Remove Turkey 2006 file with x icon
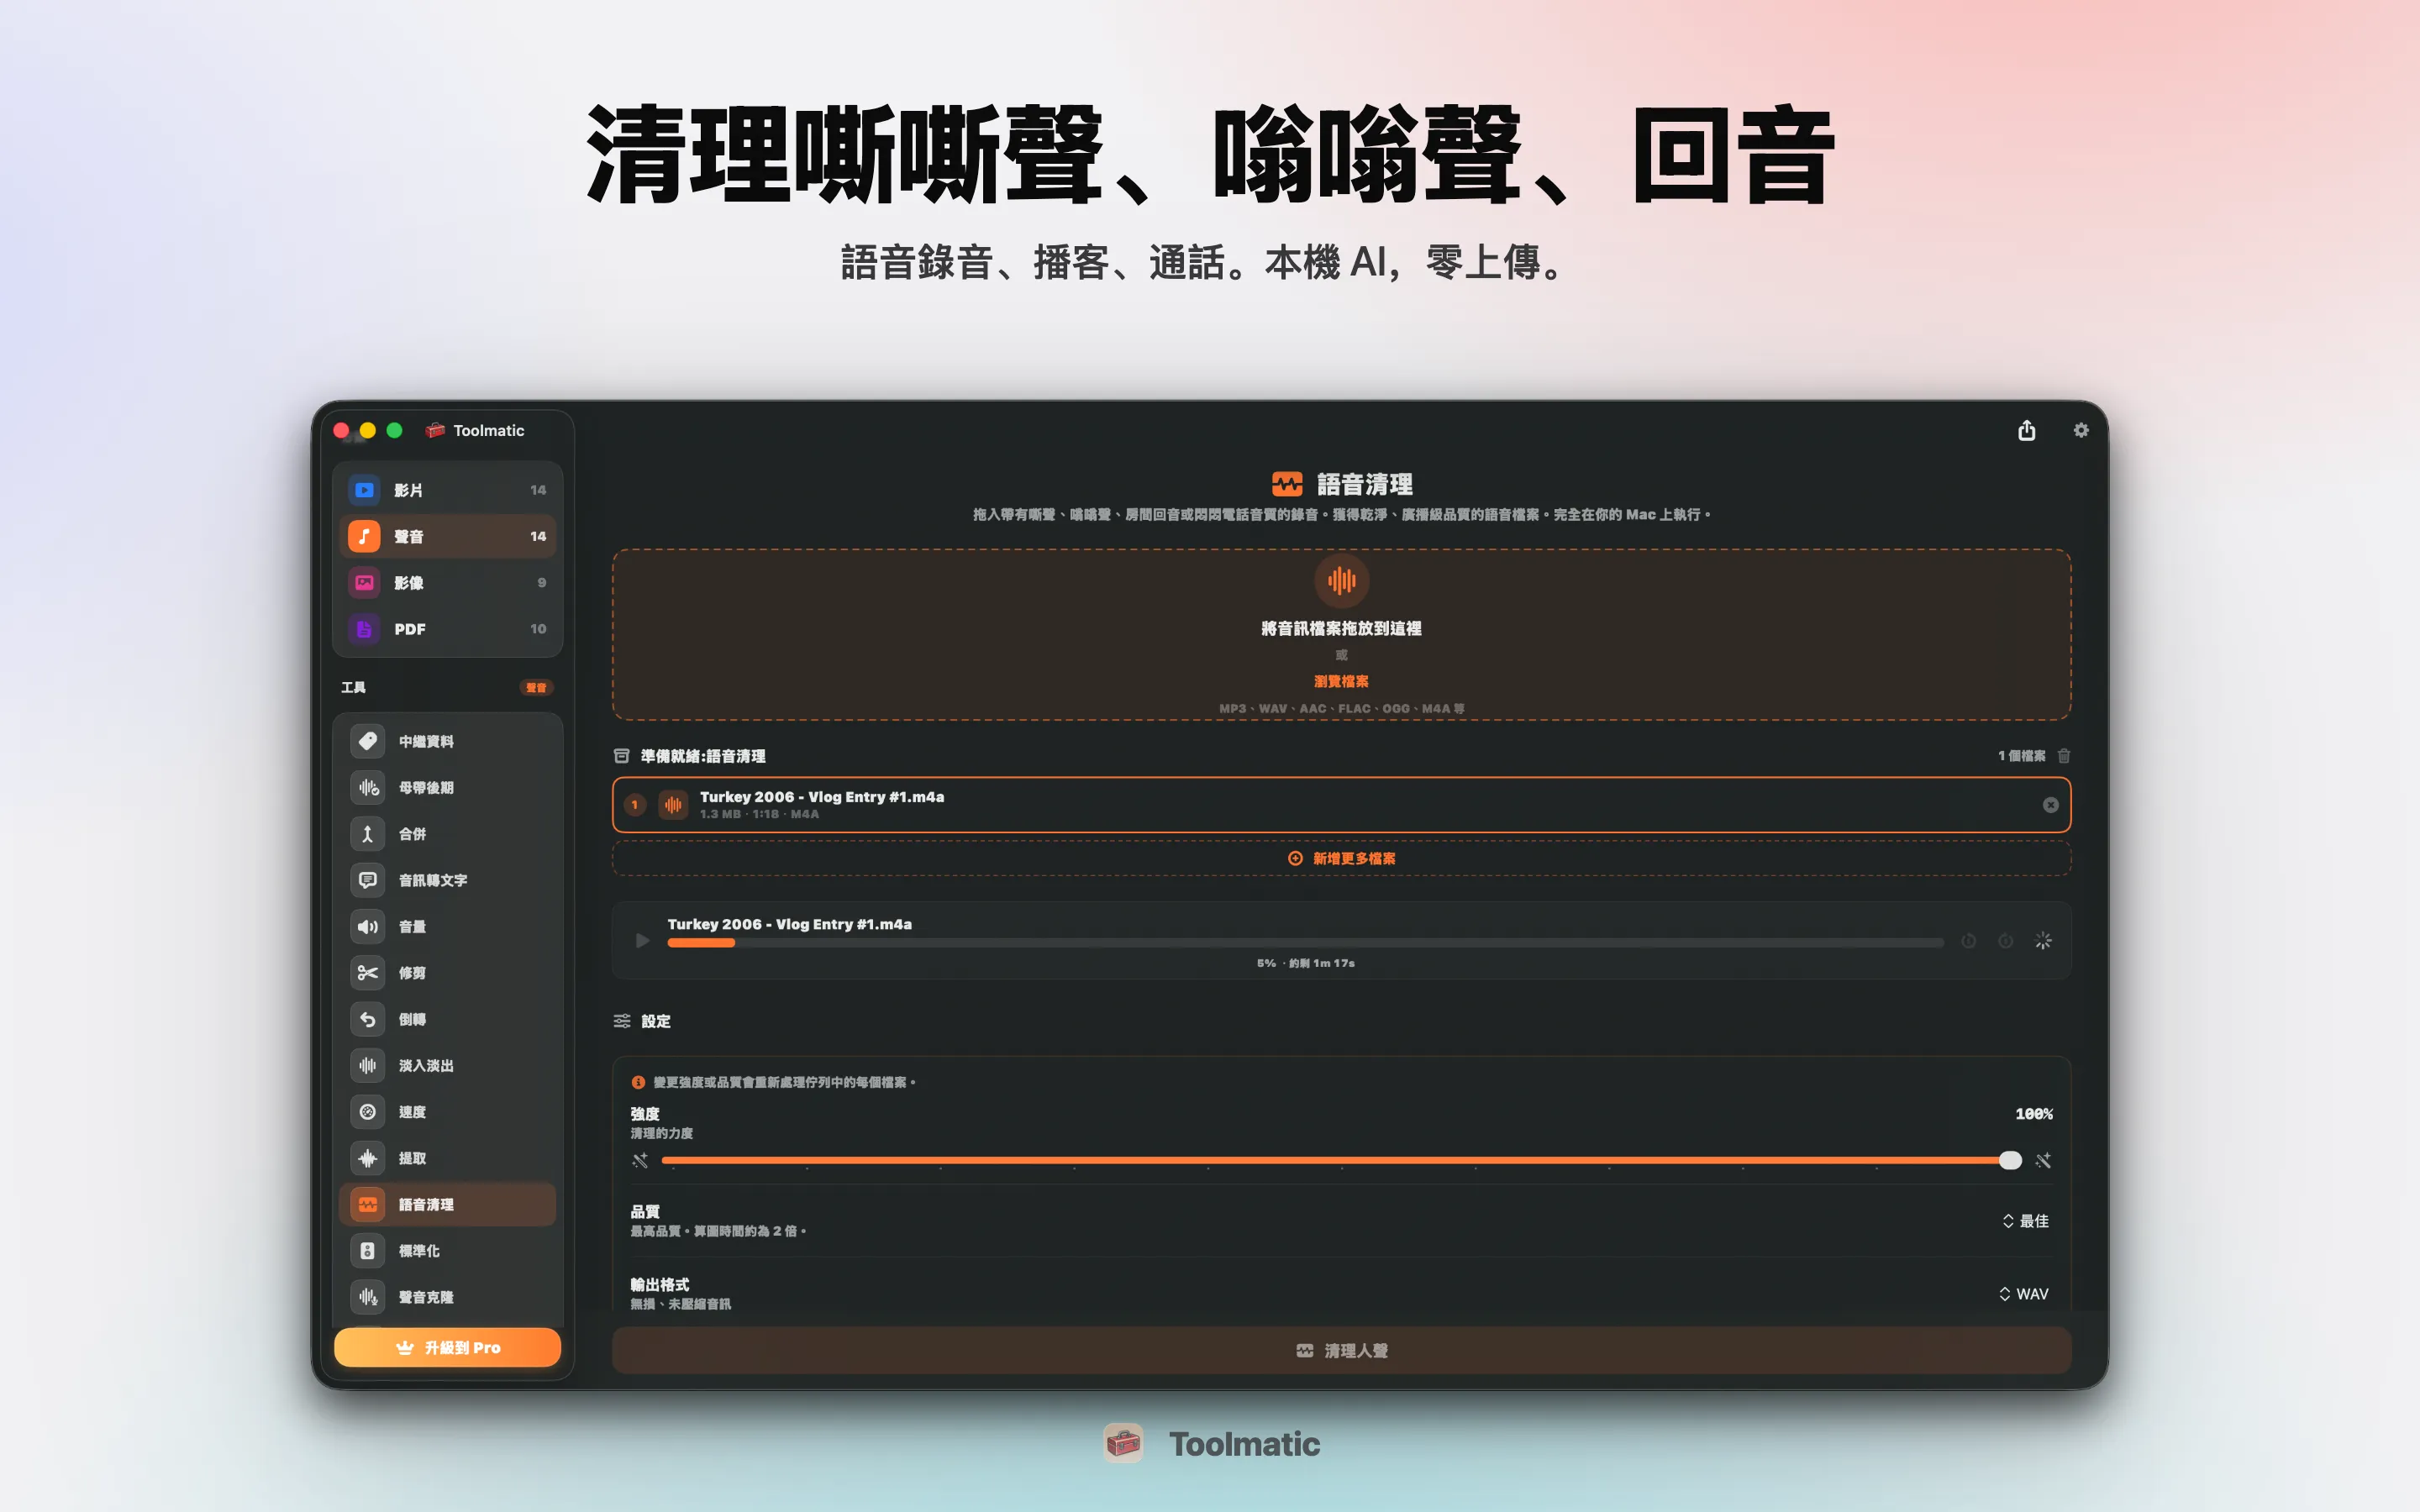This screenshot has height=1512, width=2420. 2050,805
